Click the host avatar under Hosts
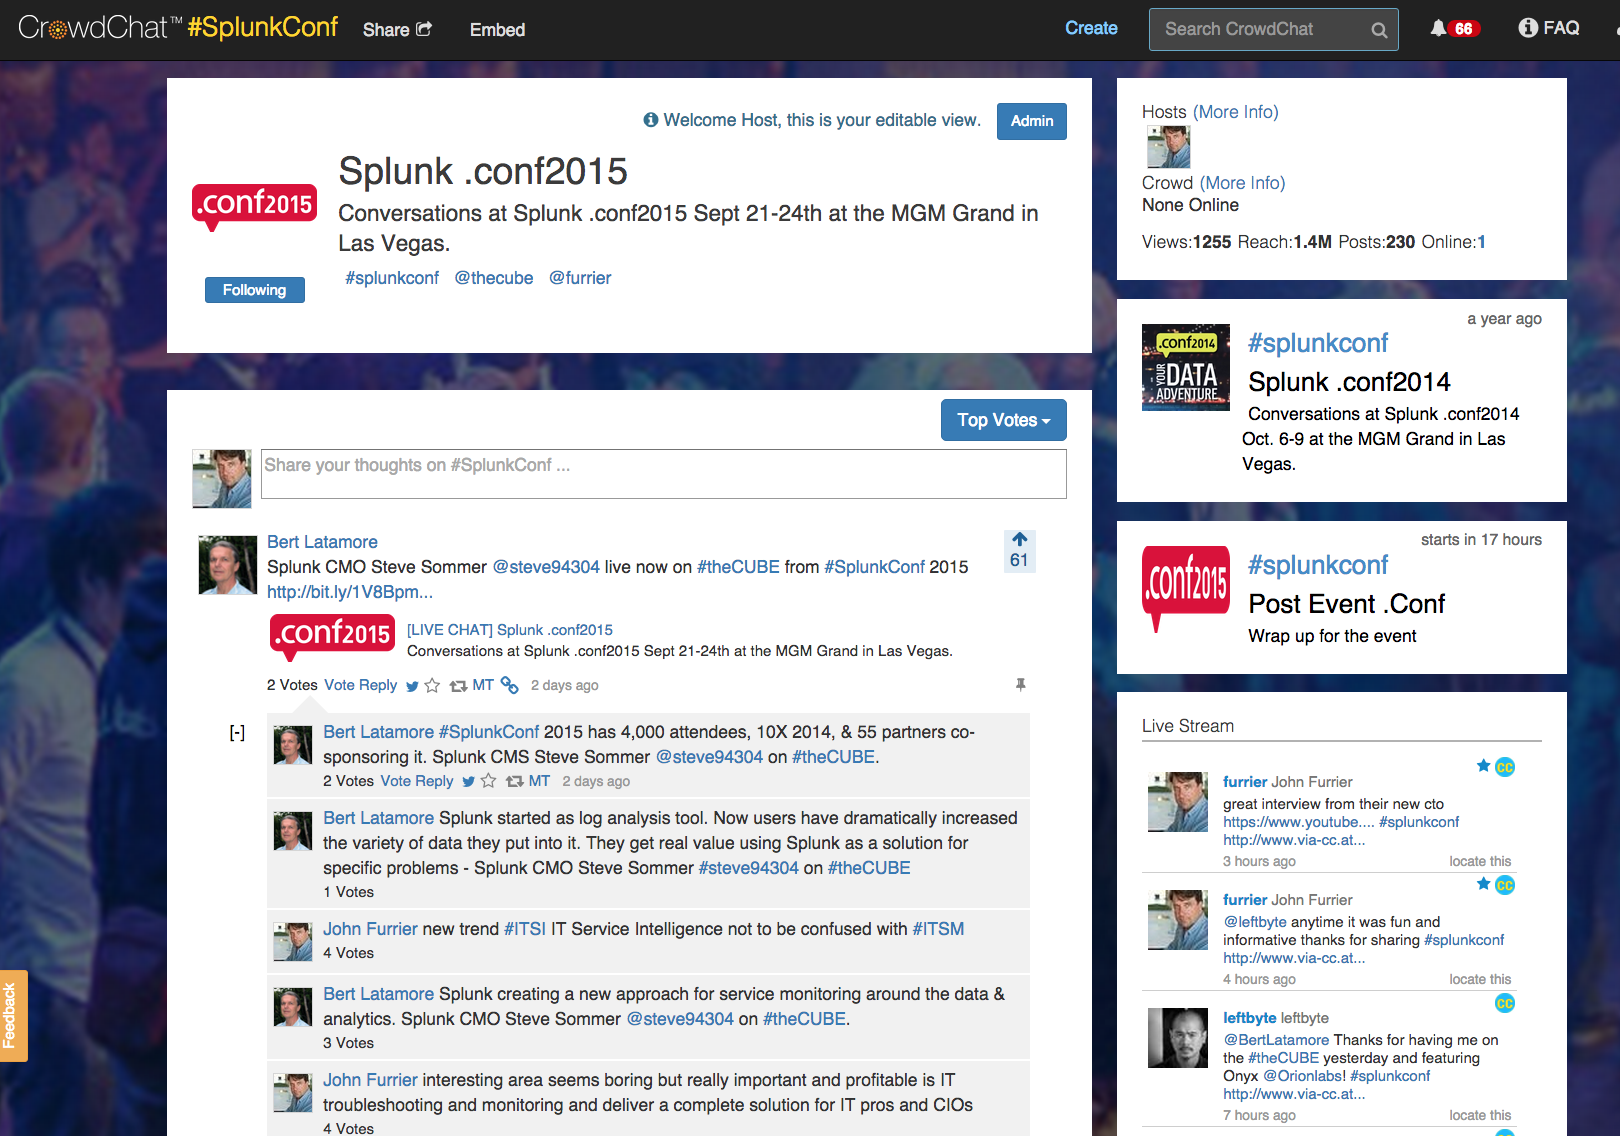This screenshot has height=1136, width=1620. click(1168, 147)
